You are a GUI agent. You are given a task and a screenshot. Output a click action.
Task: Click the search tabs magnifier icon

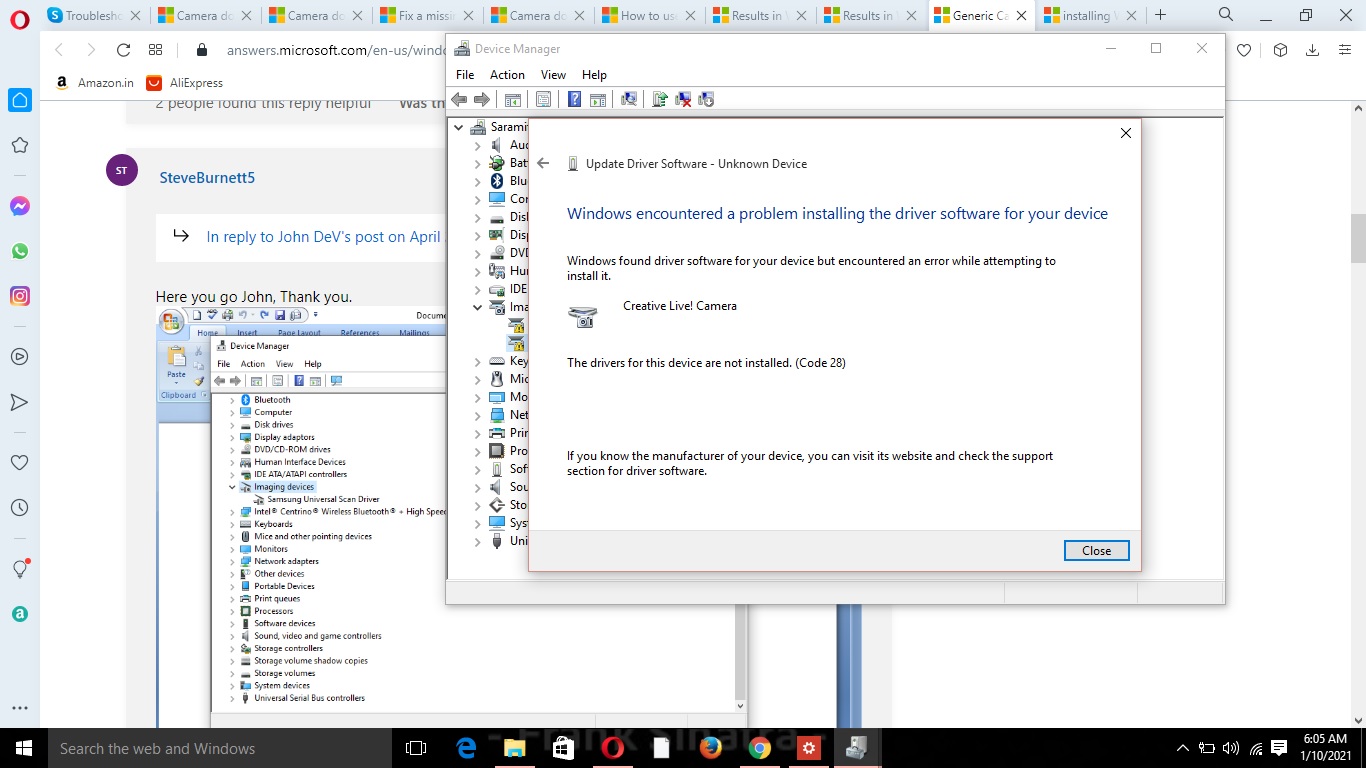tap(1226, 15)
